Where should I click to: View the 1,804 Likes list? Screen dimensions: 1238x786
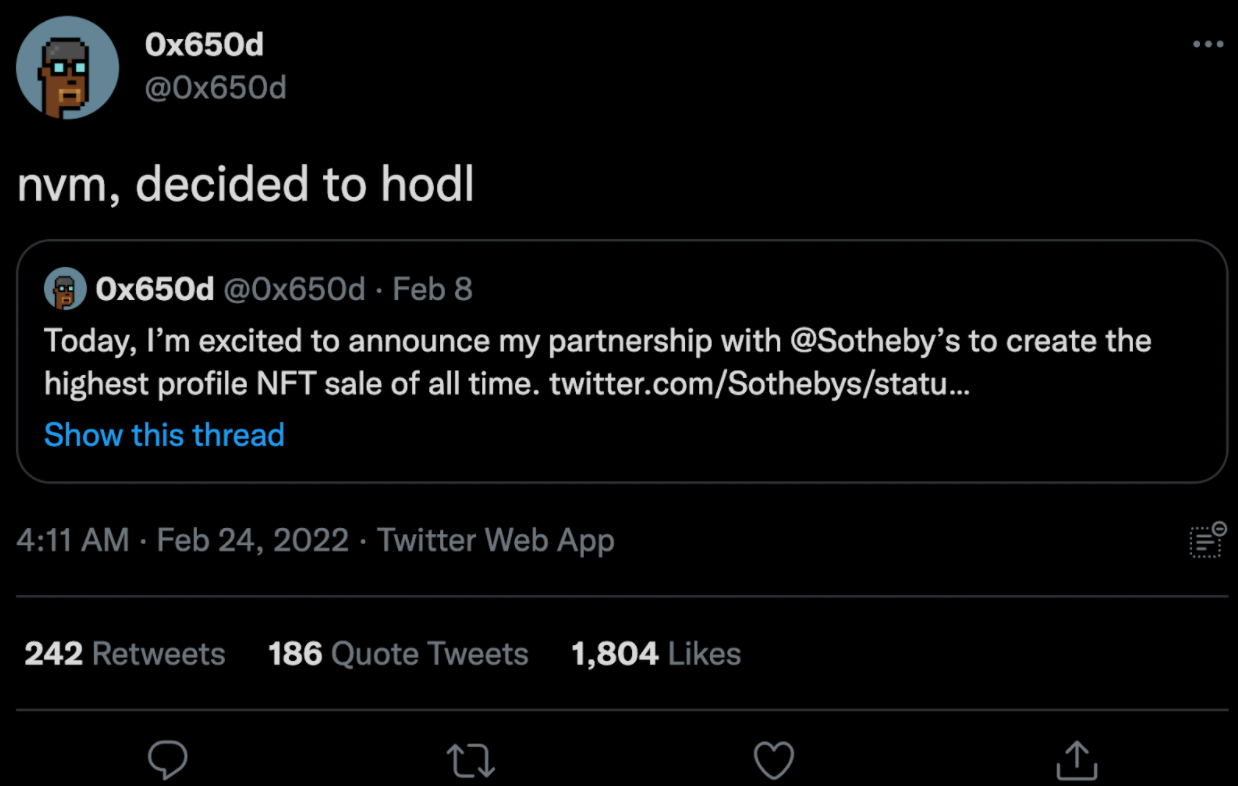pos(656,654)
